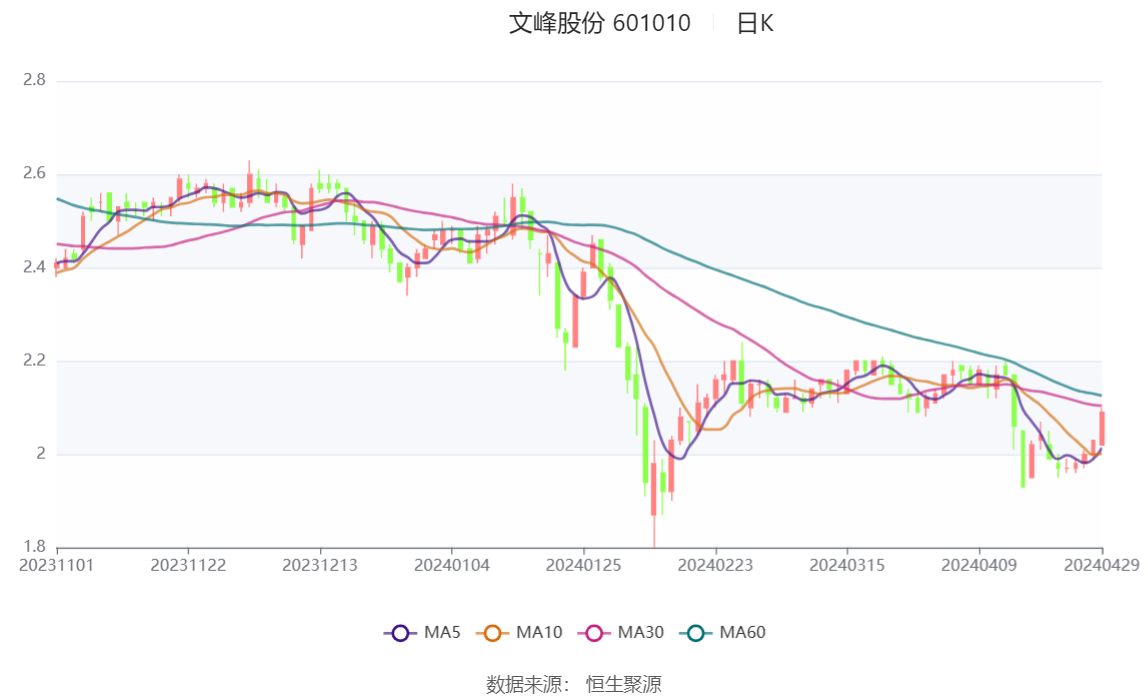Select the 20231213 date axis label

[320, 565]
